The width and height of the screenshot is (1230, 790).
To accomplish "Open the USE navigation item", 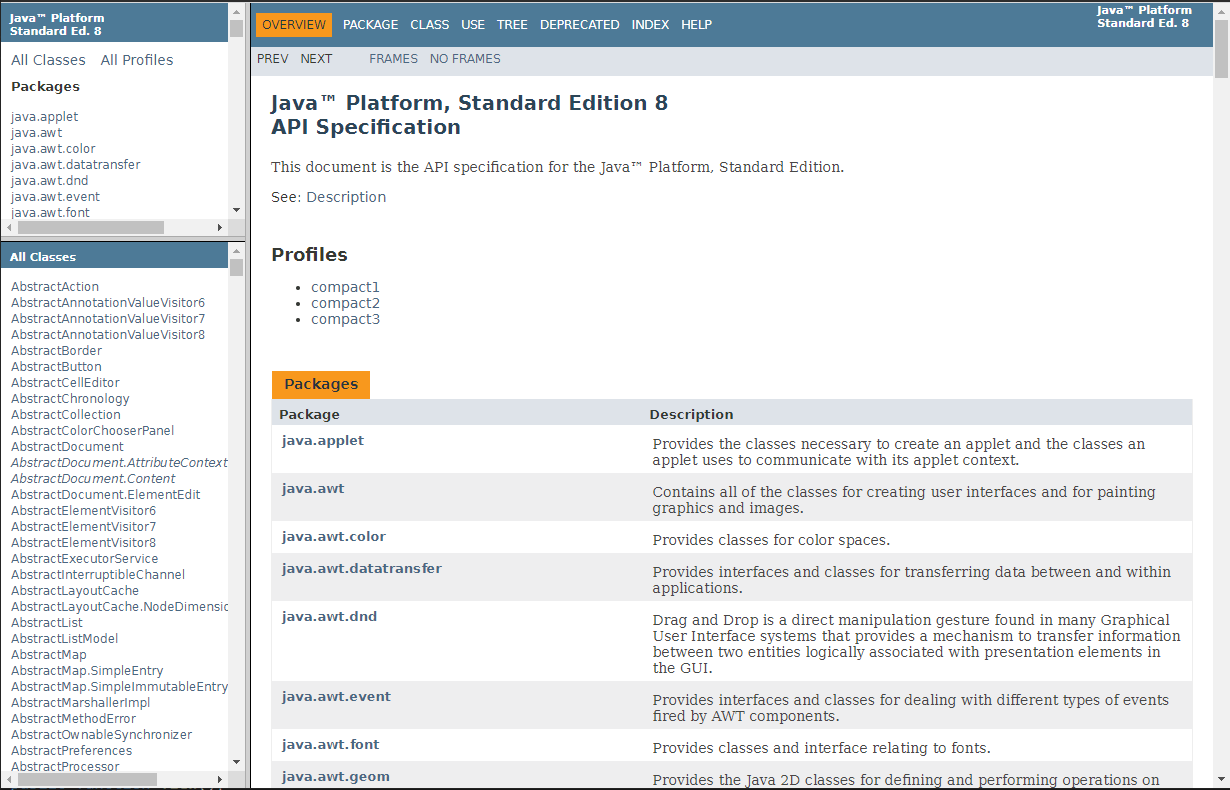I will click(473, 25).
